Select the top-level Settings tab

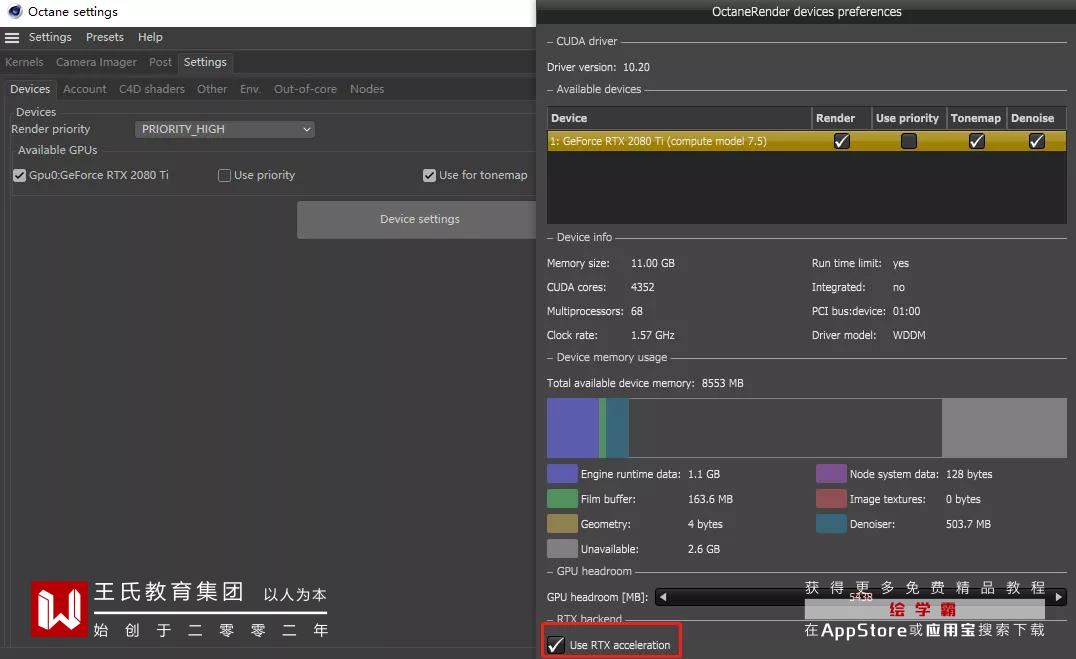pos(205,62)
